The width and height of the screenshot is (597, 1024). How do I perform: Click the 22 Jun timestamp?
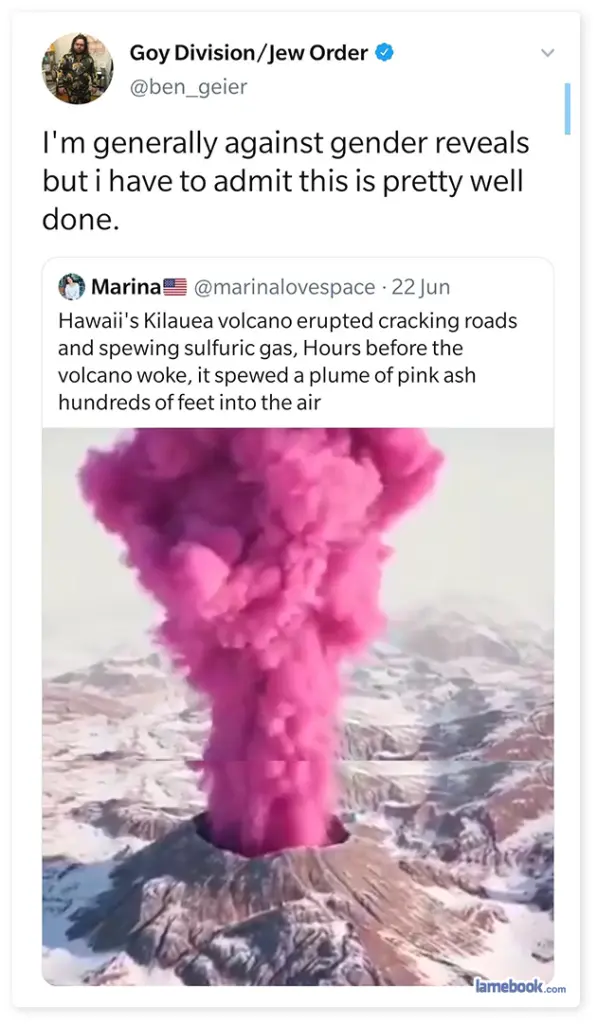click(421, 287)
